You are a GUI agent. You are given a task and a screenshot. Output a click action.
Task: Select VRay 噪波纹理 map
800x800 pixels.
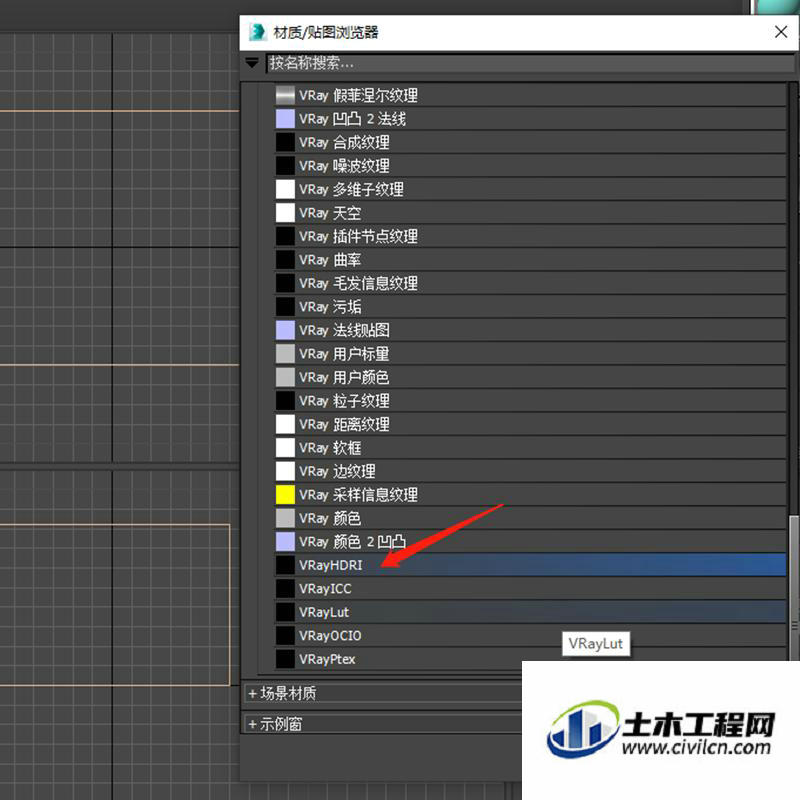pos(530,166)
